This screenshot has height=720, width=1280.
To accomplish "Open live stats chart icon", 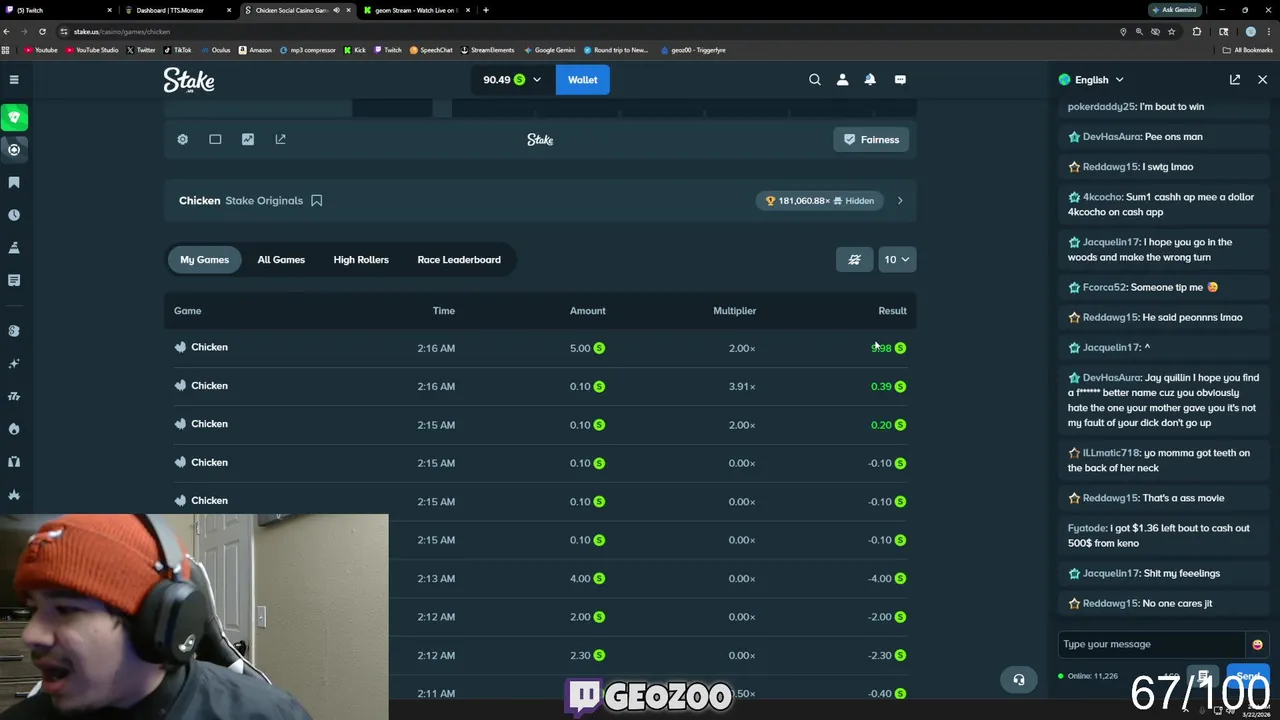I will (x=248, y=139).
